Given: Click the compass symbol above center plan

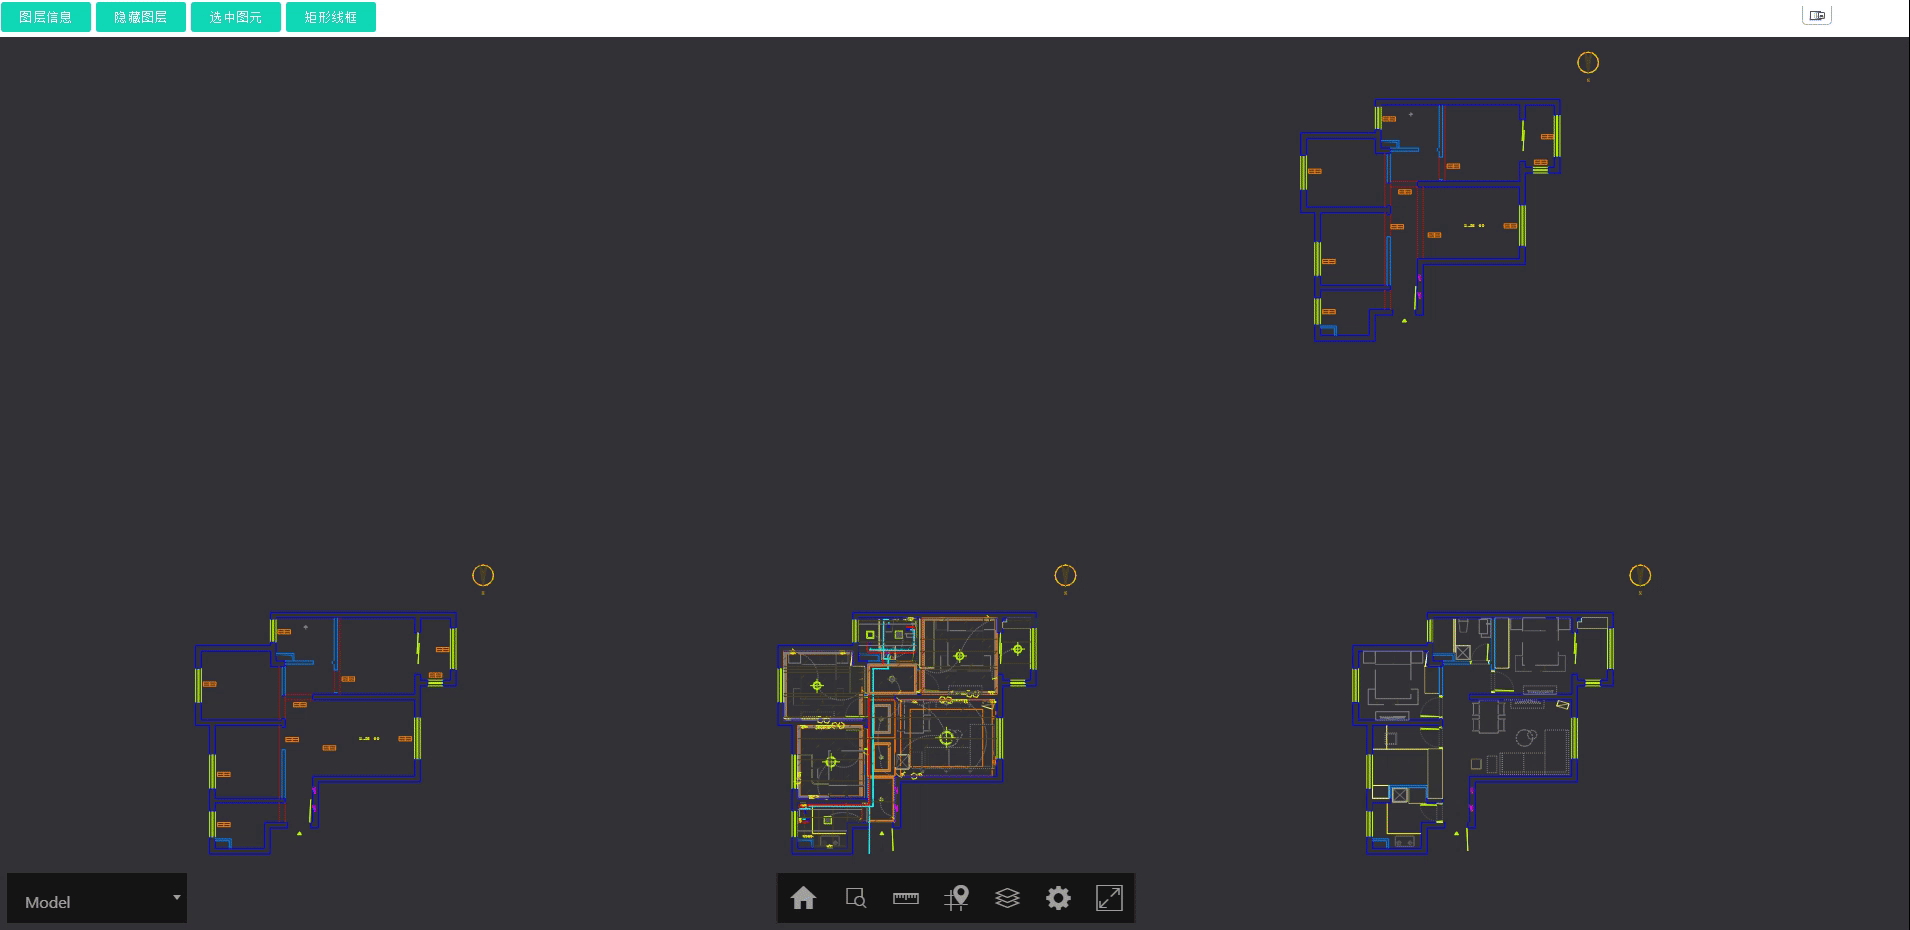Looking at the screenshot, I should tap(1065, 576).
